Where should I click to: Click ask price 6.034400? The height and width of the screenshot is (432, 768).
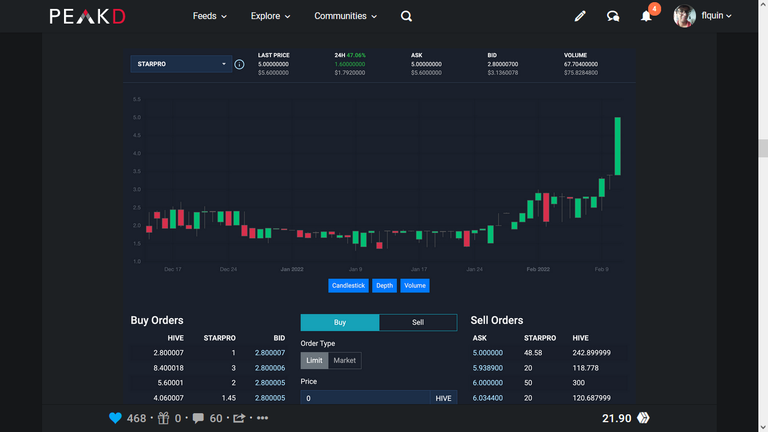click(487, 398)
